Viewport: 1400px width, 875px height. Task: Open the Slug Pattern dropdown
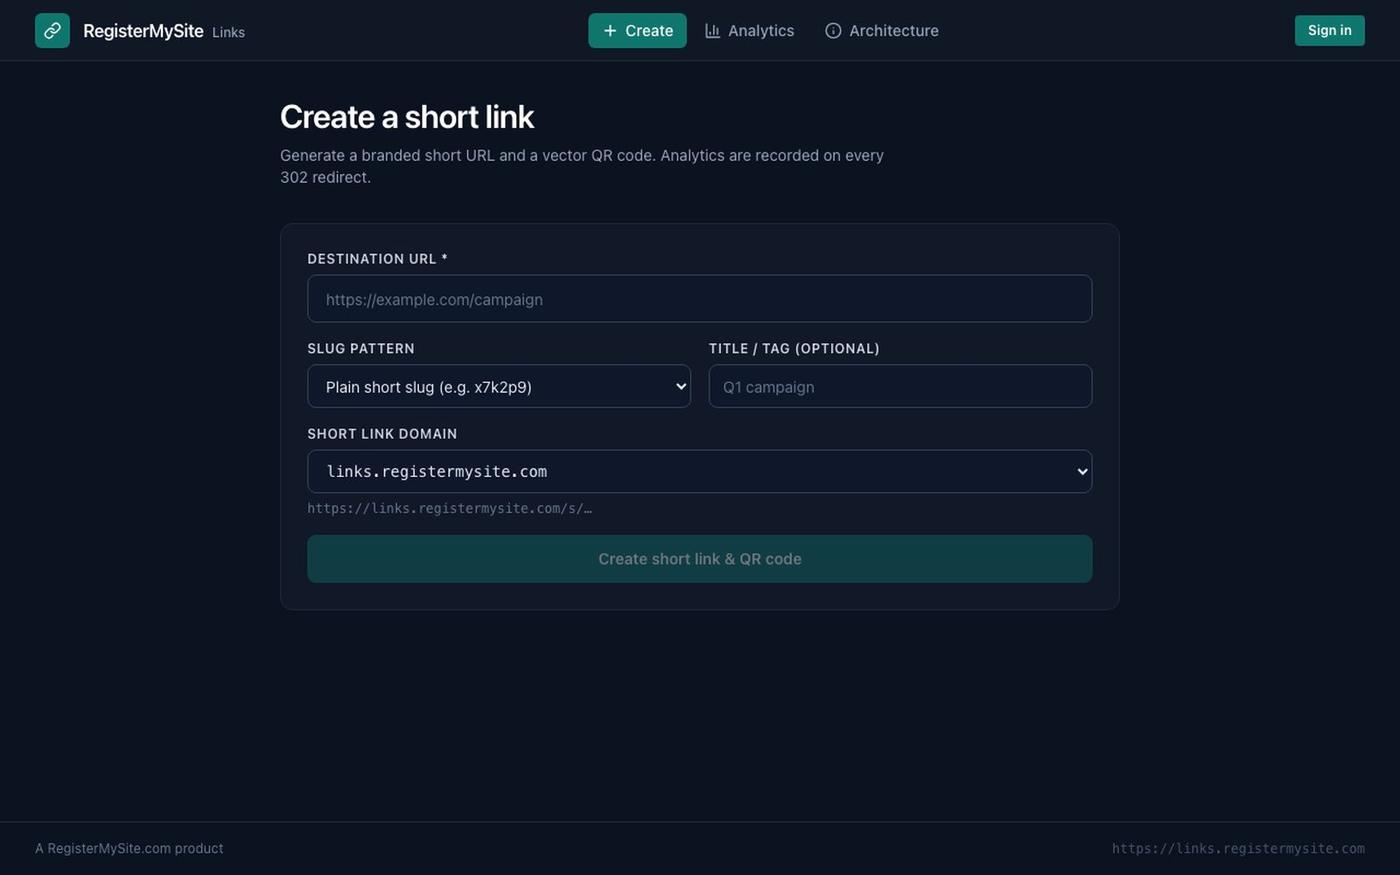click(x=498, y=386)
